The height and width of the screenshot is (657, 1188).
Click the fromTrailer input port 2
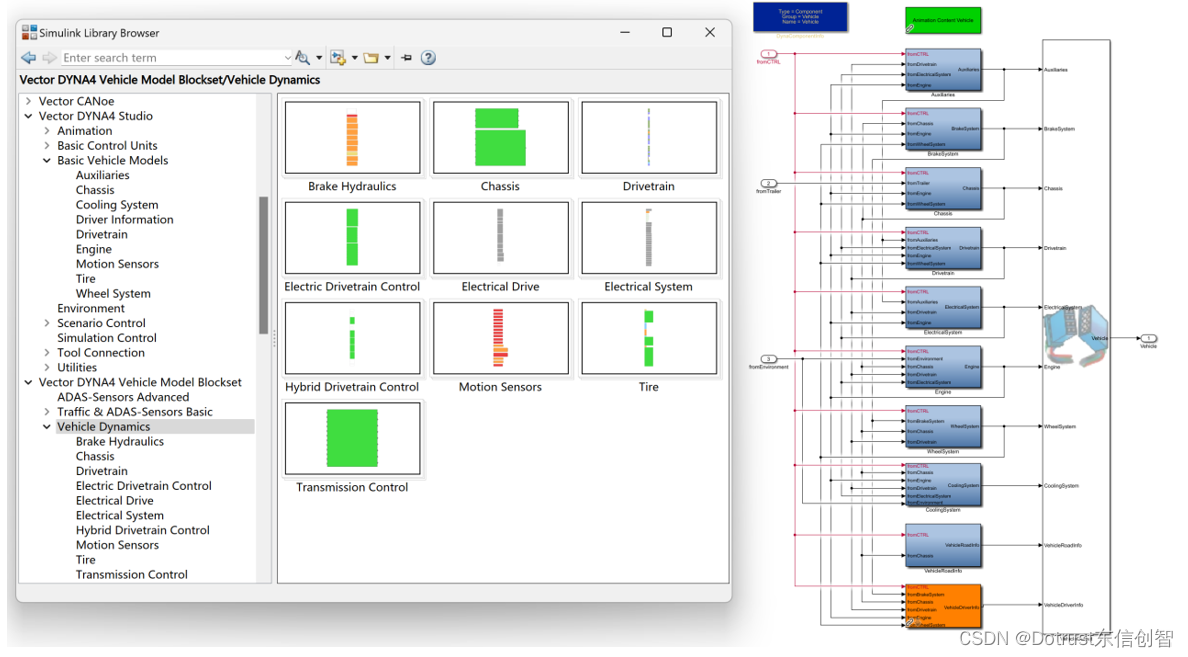tap(768, 183)
